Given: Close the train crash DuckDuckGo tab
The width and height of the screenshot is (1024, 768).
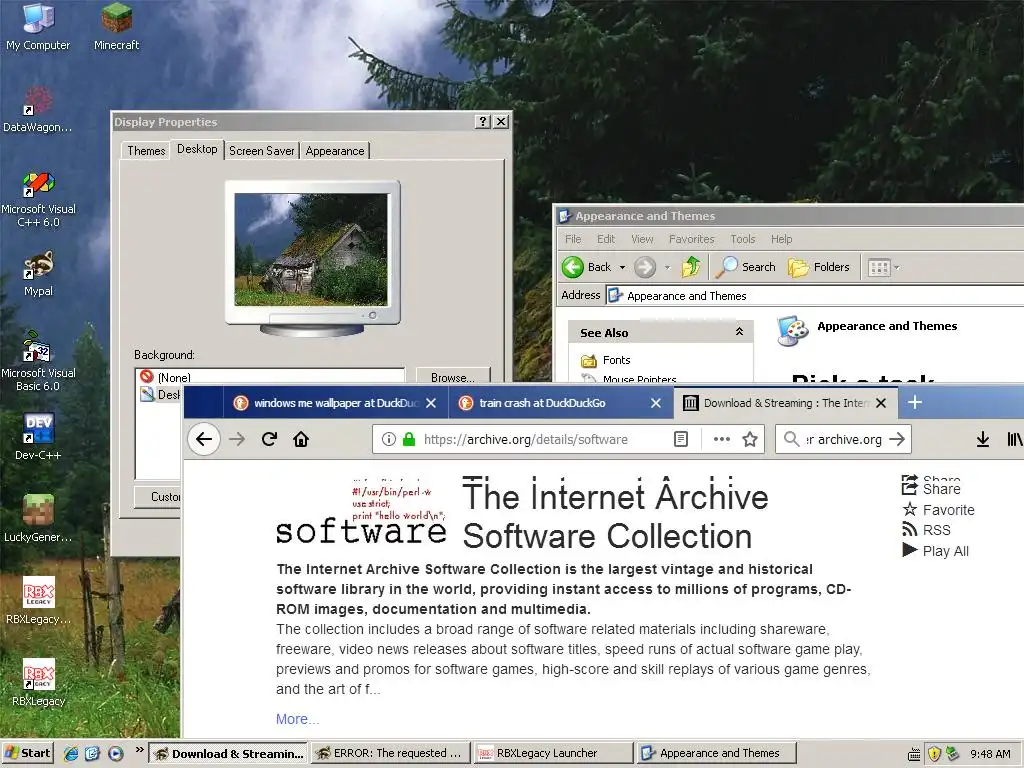Looking at the screenshot, I should coord(656,403).
